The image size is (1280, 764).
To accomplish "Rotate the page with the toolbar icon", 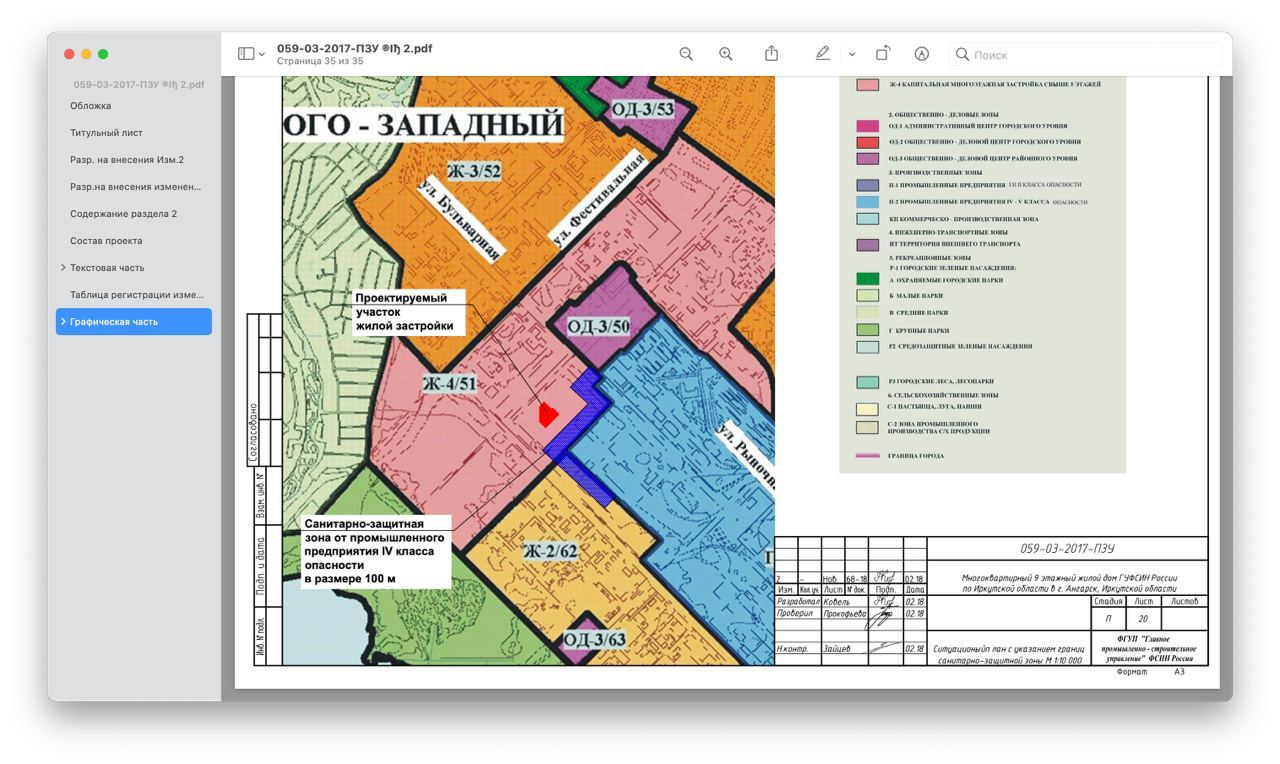I will tap(882, 54).
